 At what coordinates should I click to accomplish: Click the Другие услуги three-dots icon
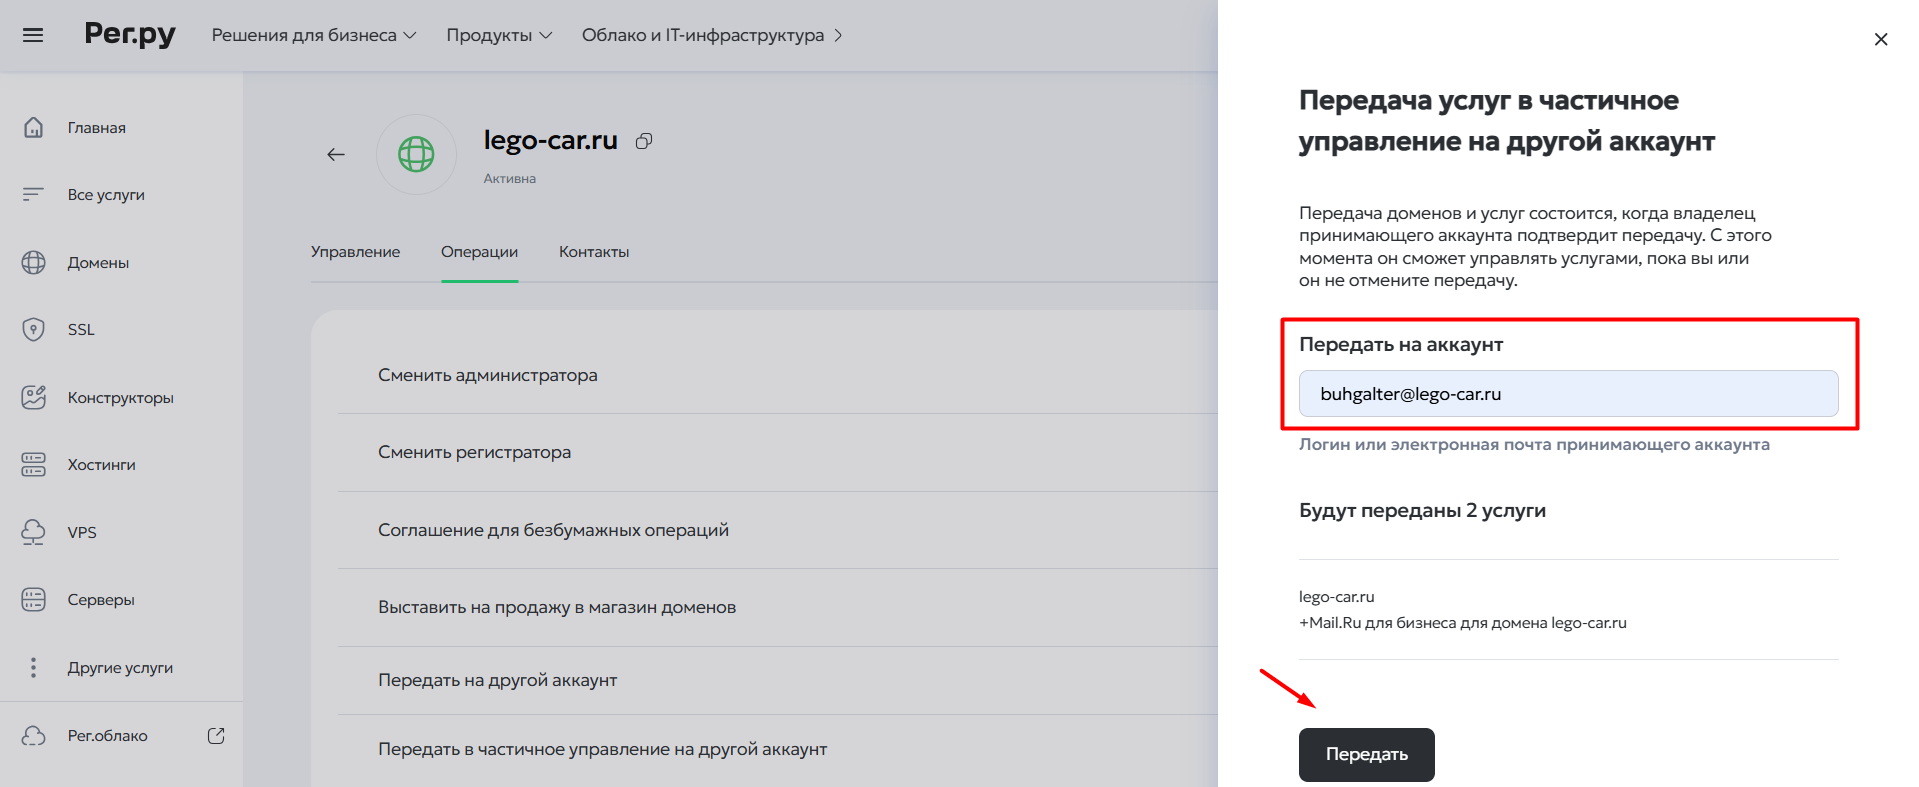point(33,667)
